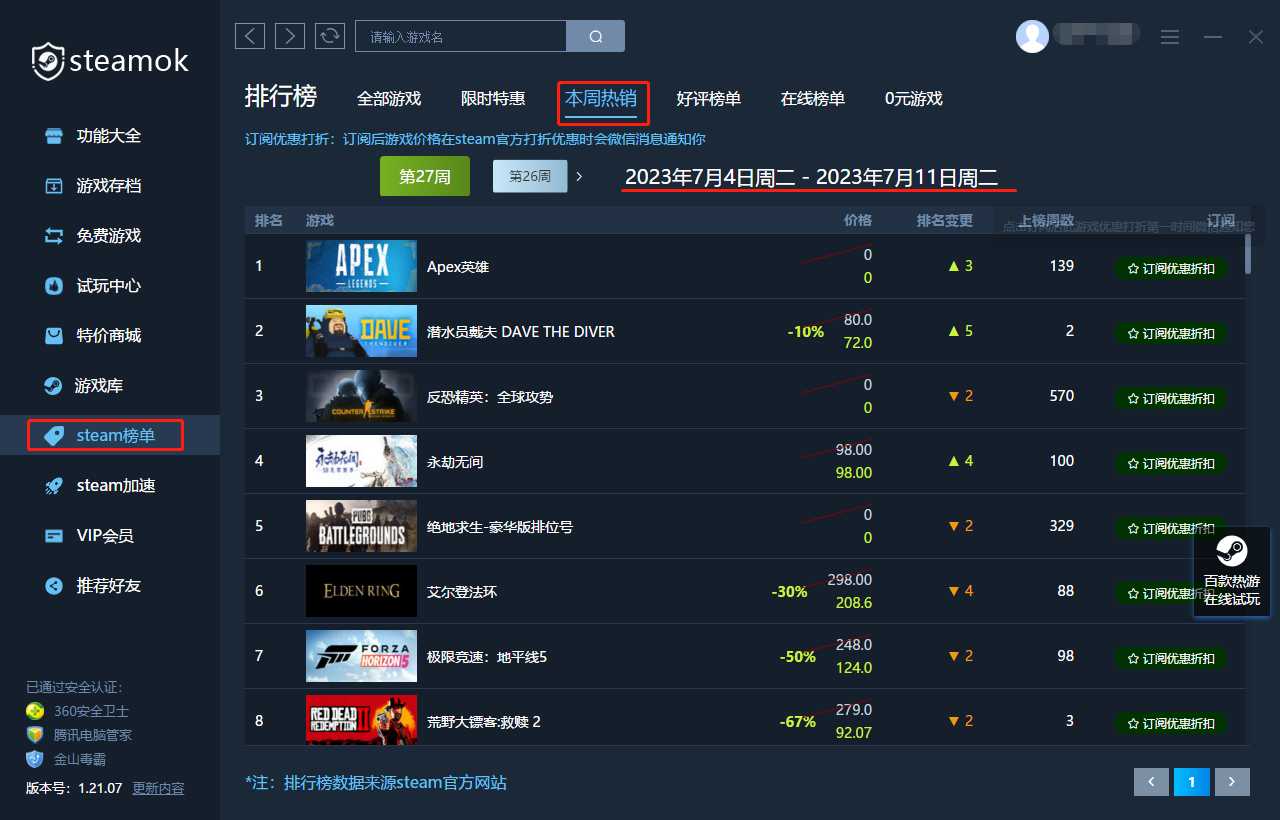The width and height of the screenshot is (1280, 820).
Task: Select the 第26周 week button
Action: point(530,176)
